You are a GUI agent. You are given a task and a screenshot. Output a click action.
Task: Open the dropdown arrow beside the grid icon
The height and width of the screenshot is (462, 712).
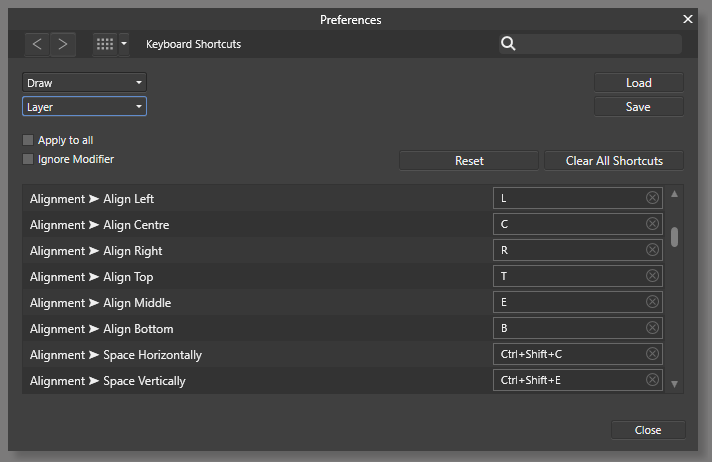[124, 44]
